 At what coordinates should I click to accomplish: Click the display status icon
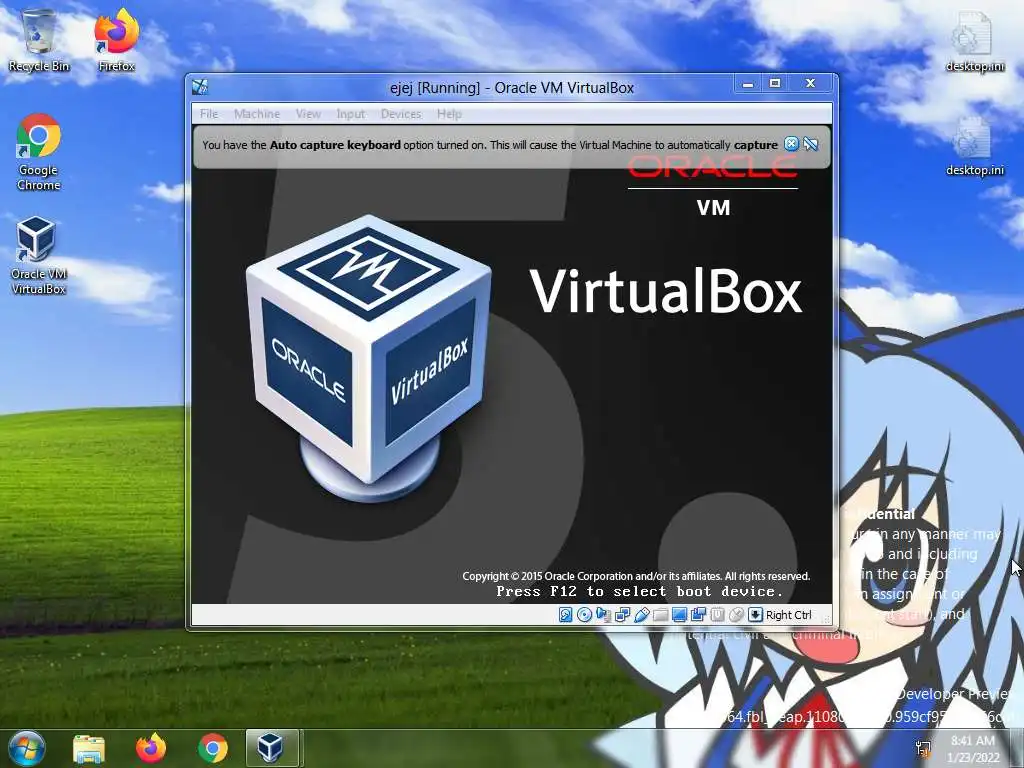[x=679, y=615]
